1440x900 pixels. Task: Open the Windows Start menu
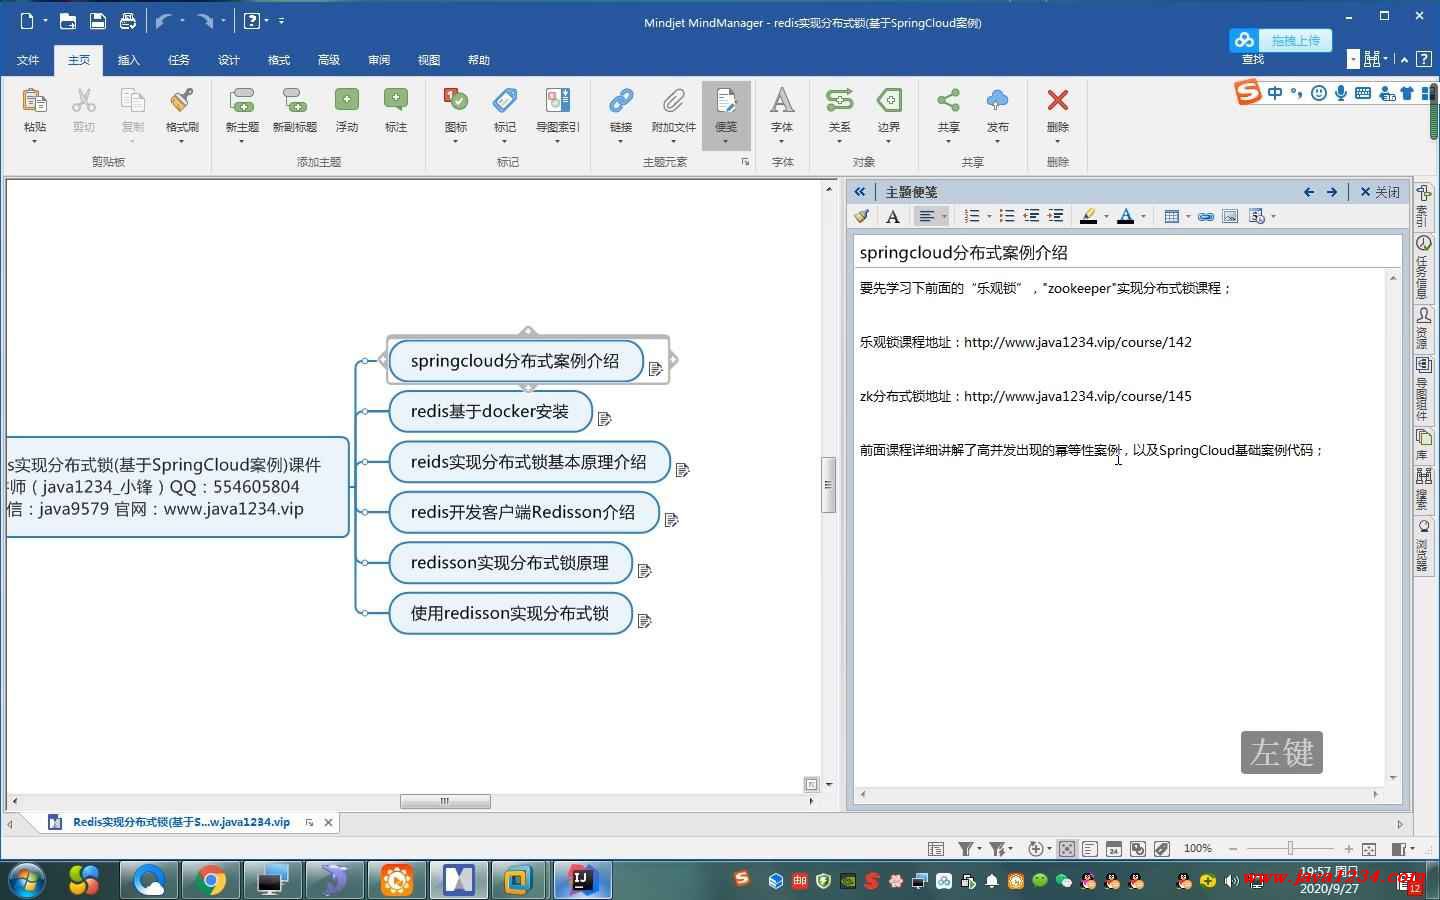[x=27, y=880]
